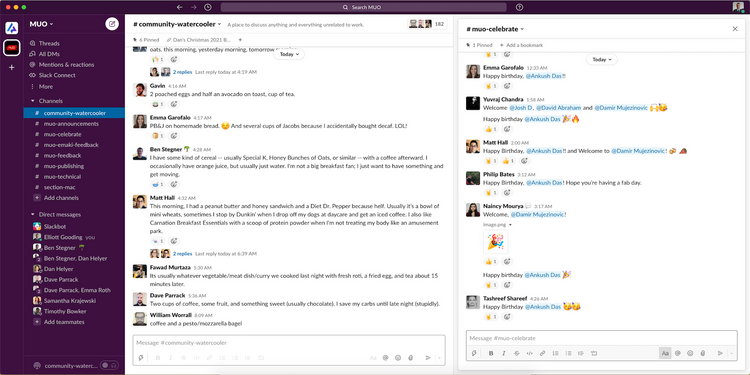Viewport: 750px width, 375px height.
Task: Open shortcuts lightning icon in muo-celebrate composer
Action: pos(474,353)
